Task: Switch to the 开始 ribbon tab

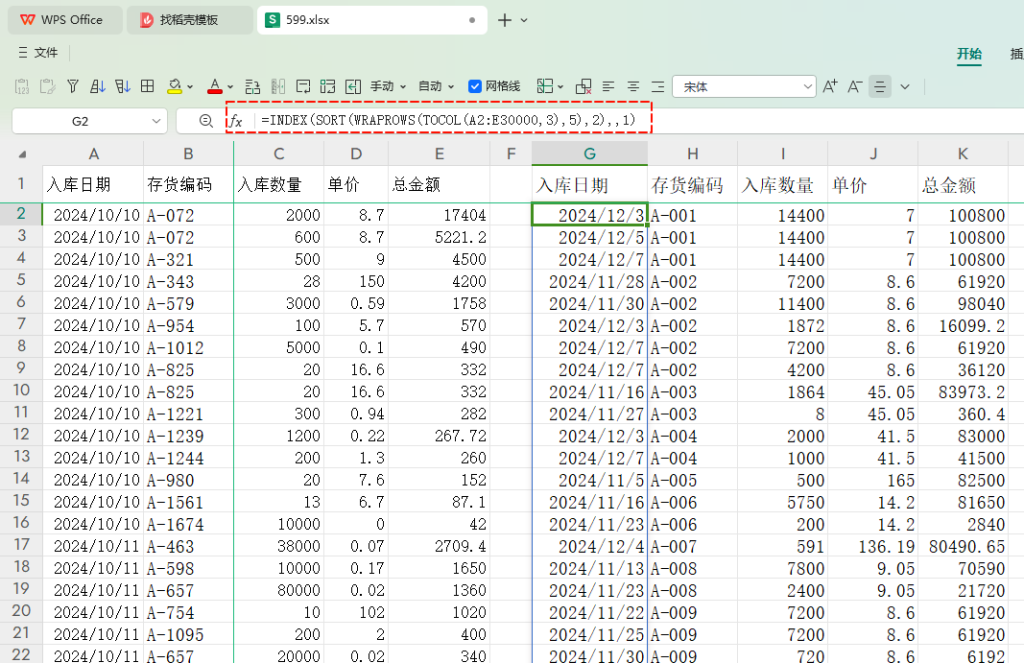Action: 969,54
